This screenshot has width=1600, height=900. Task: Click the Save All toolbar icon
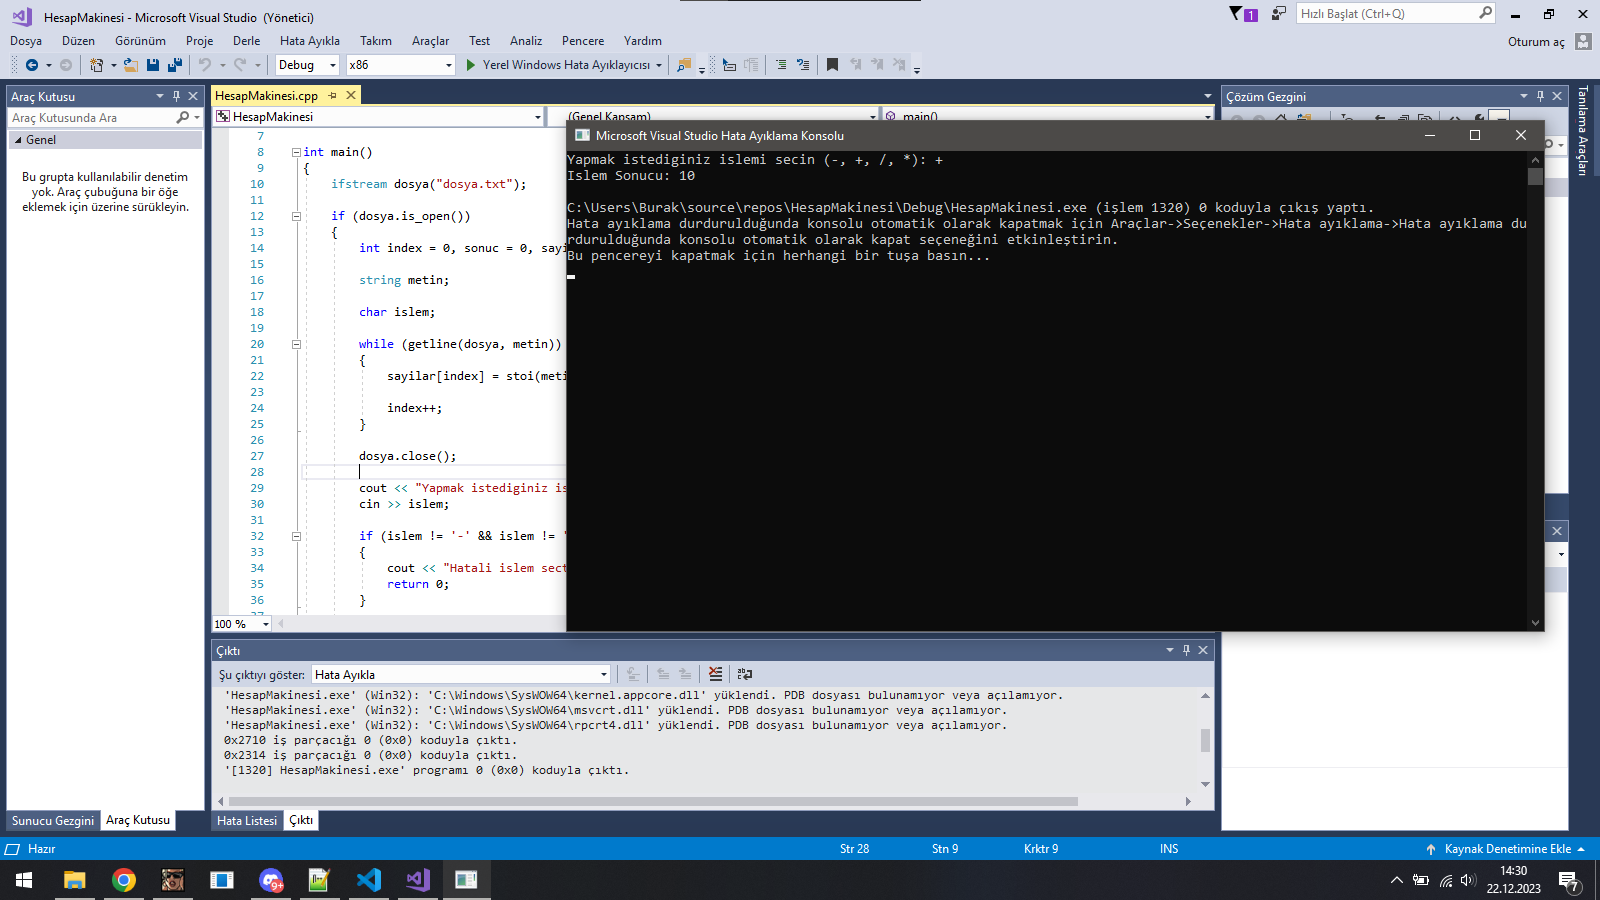tap(175, 65)
